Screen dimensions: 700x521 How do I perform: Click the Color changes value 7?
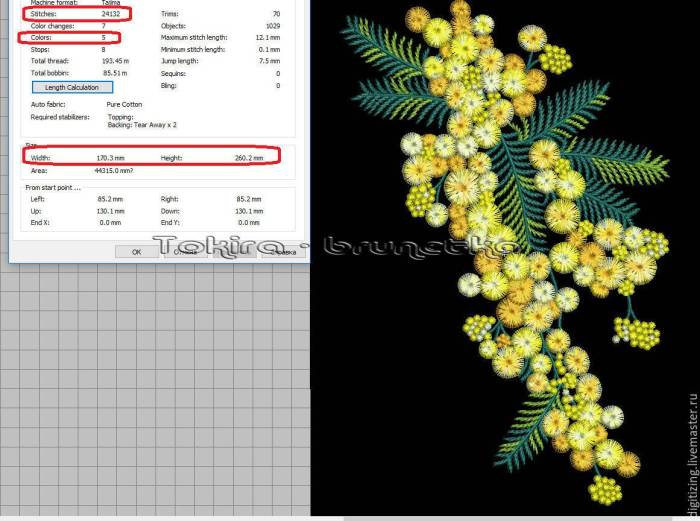point(105,26)
